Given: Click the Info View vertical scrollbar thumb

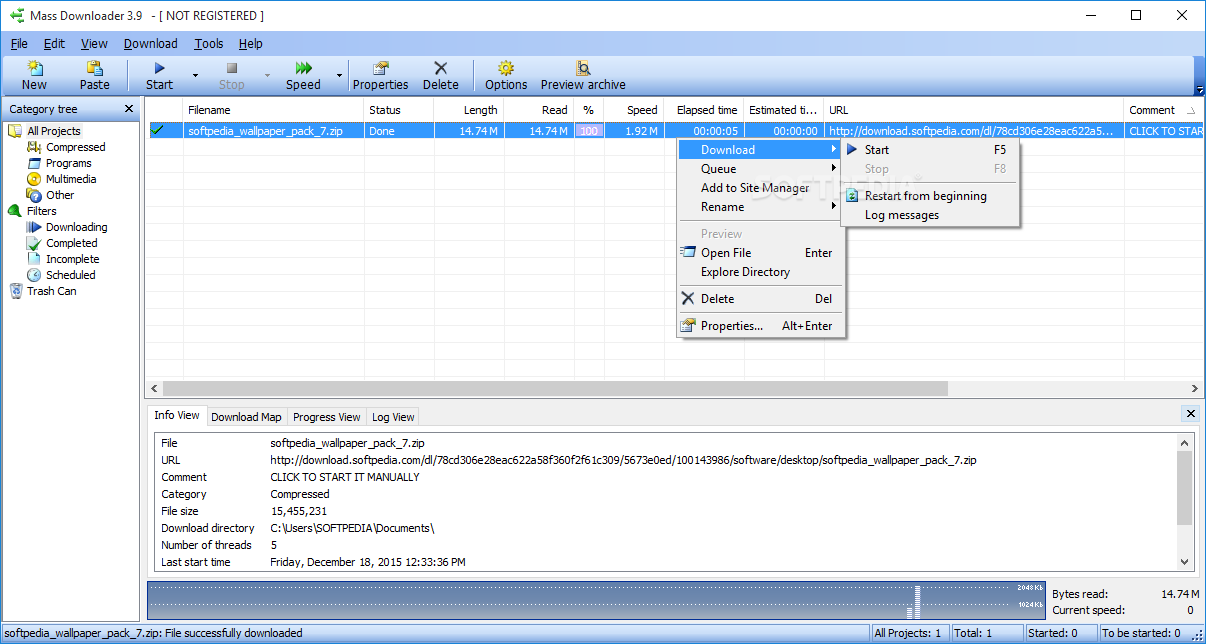Looking at the screenshot, I should (1185, 487).
